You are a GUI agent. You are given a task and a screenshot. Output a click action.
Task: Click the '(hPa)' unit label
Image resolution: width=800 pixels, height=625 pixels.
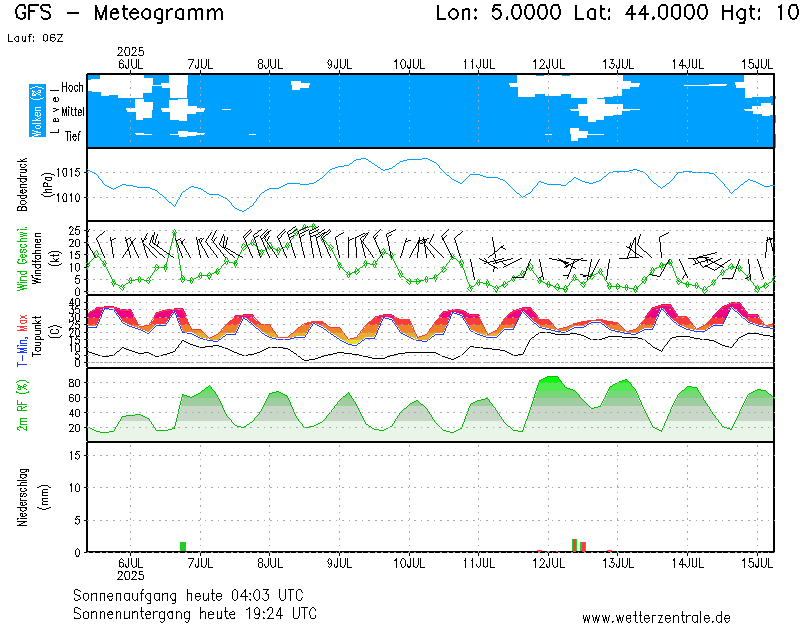click(x=46, y=184)
